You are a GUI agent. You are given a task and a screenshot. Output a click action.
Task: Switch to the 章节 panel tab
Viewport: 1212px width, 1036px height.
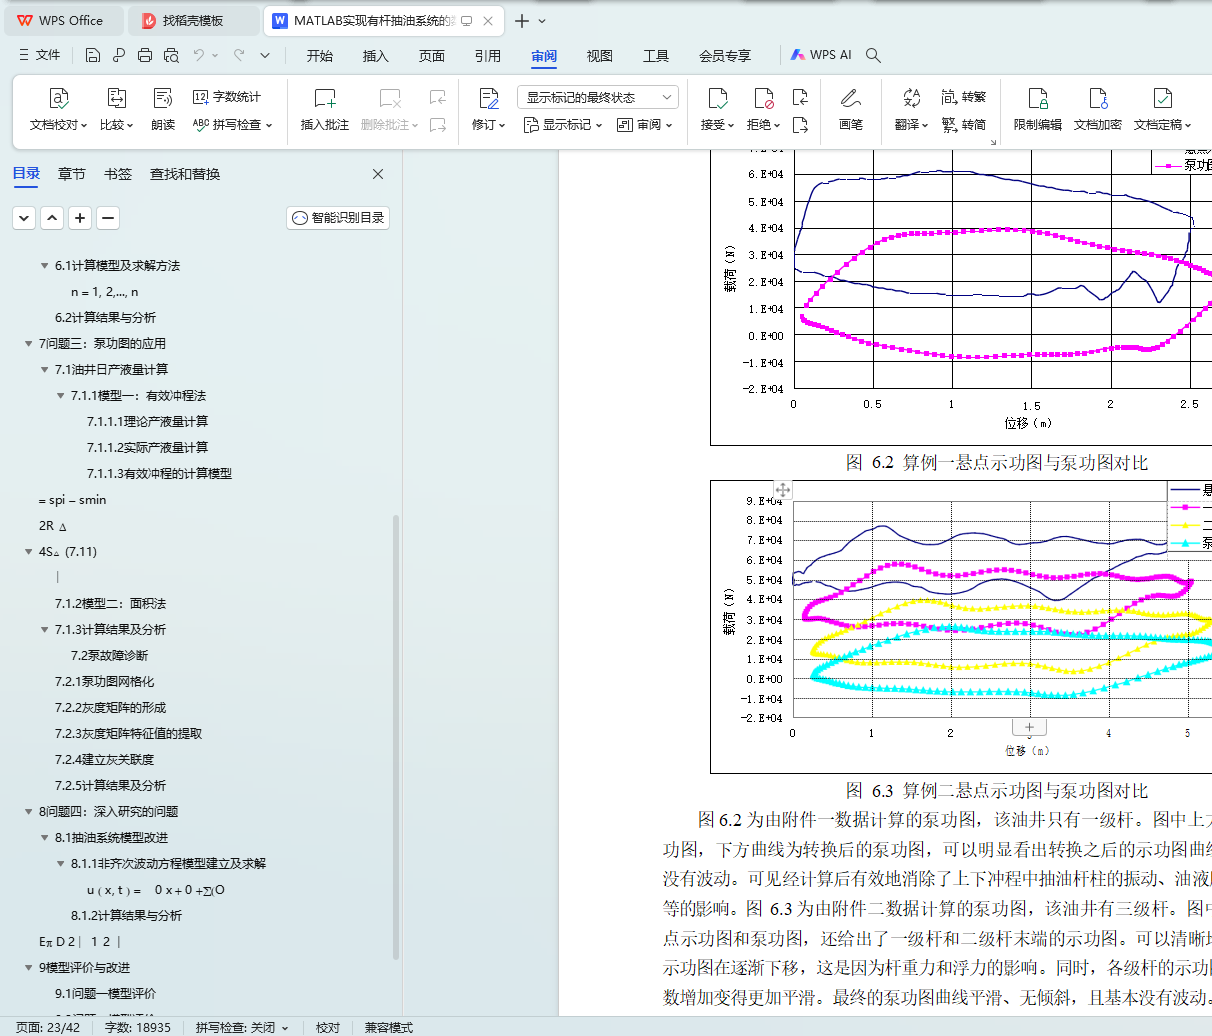tap(72, 174)
